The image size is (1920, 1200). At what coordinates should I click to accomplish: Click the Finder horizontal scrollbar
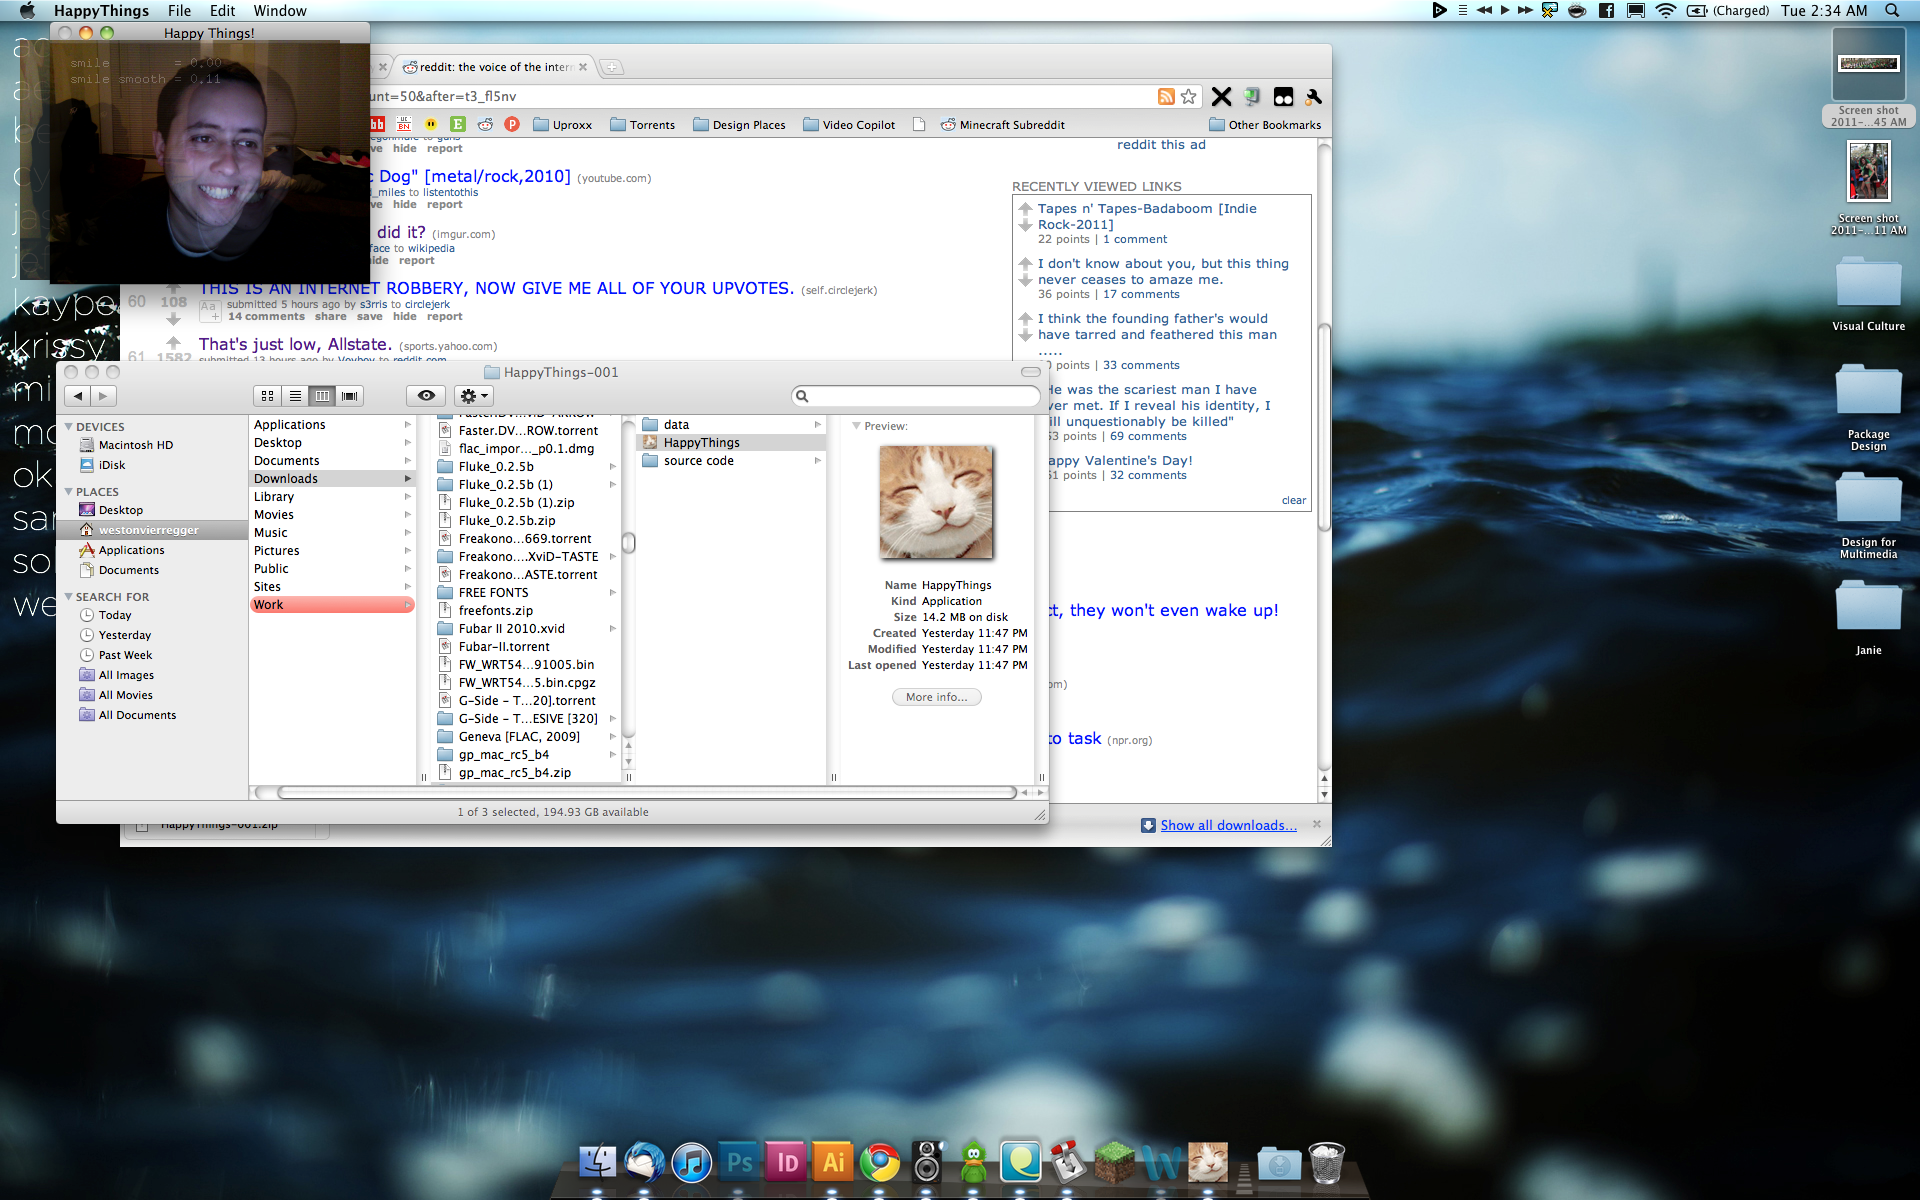(x=645, y=792)
